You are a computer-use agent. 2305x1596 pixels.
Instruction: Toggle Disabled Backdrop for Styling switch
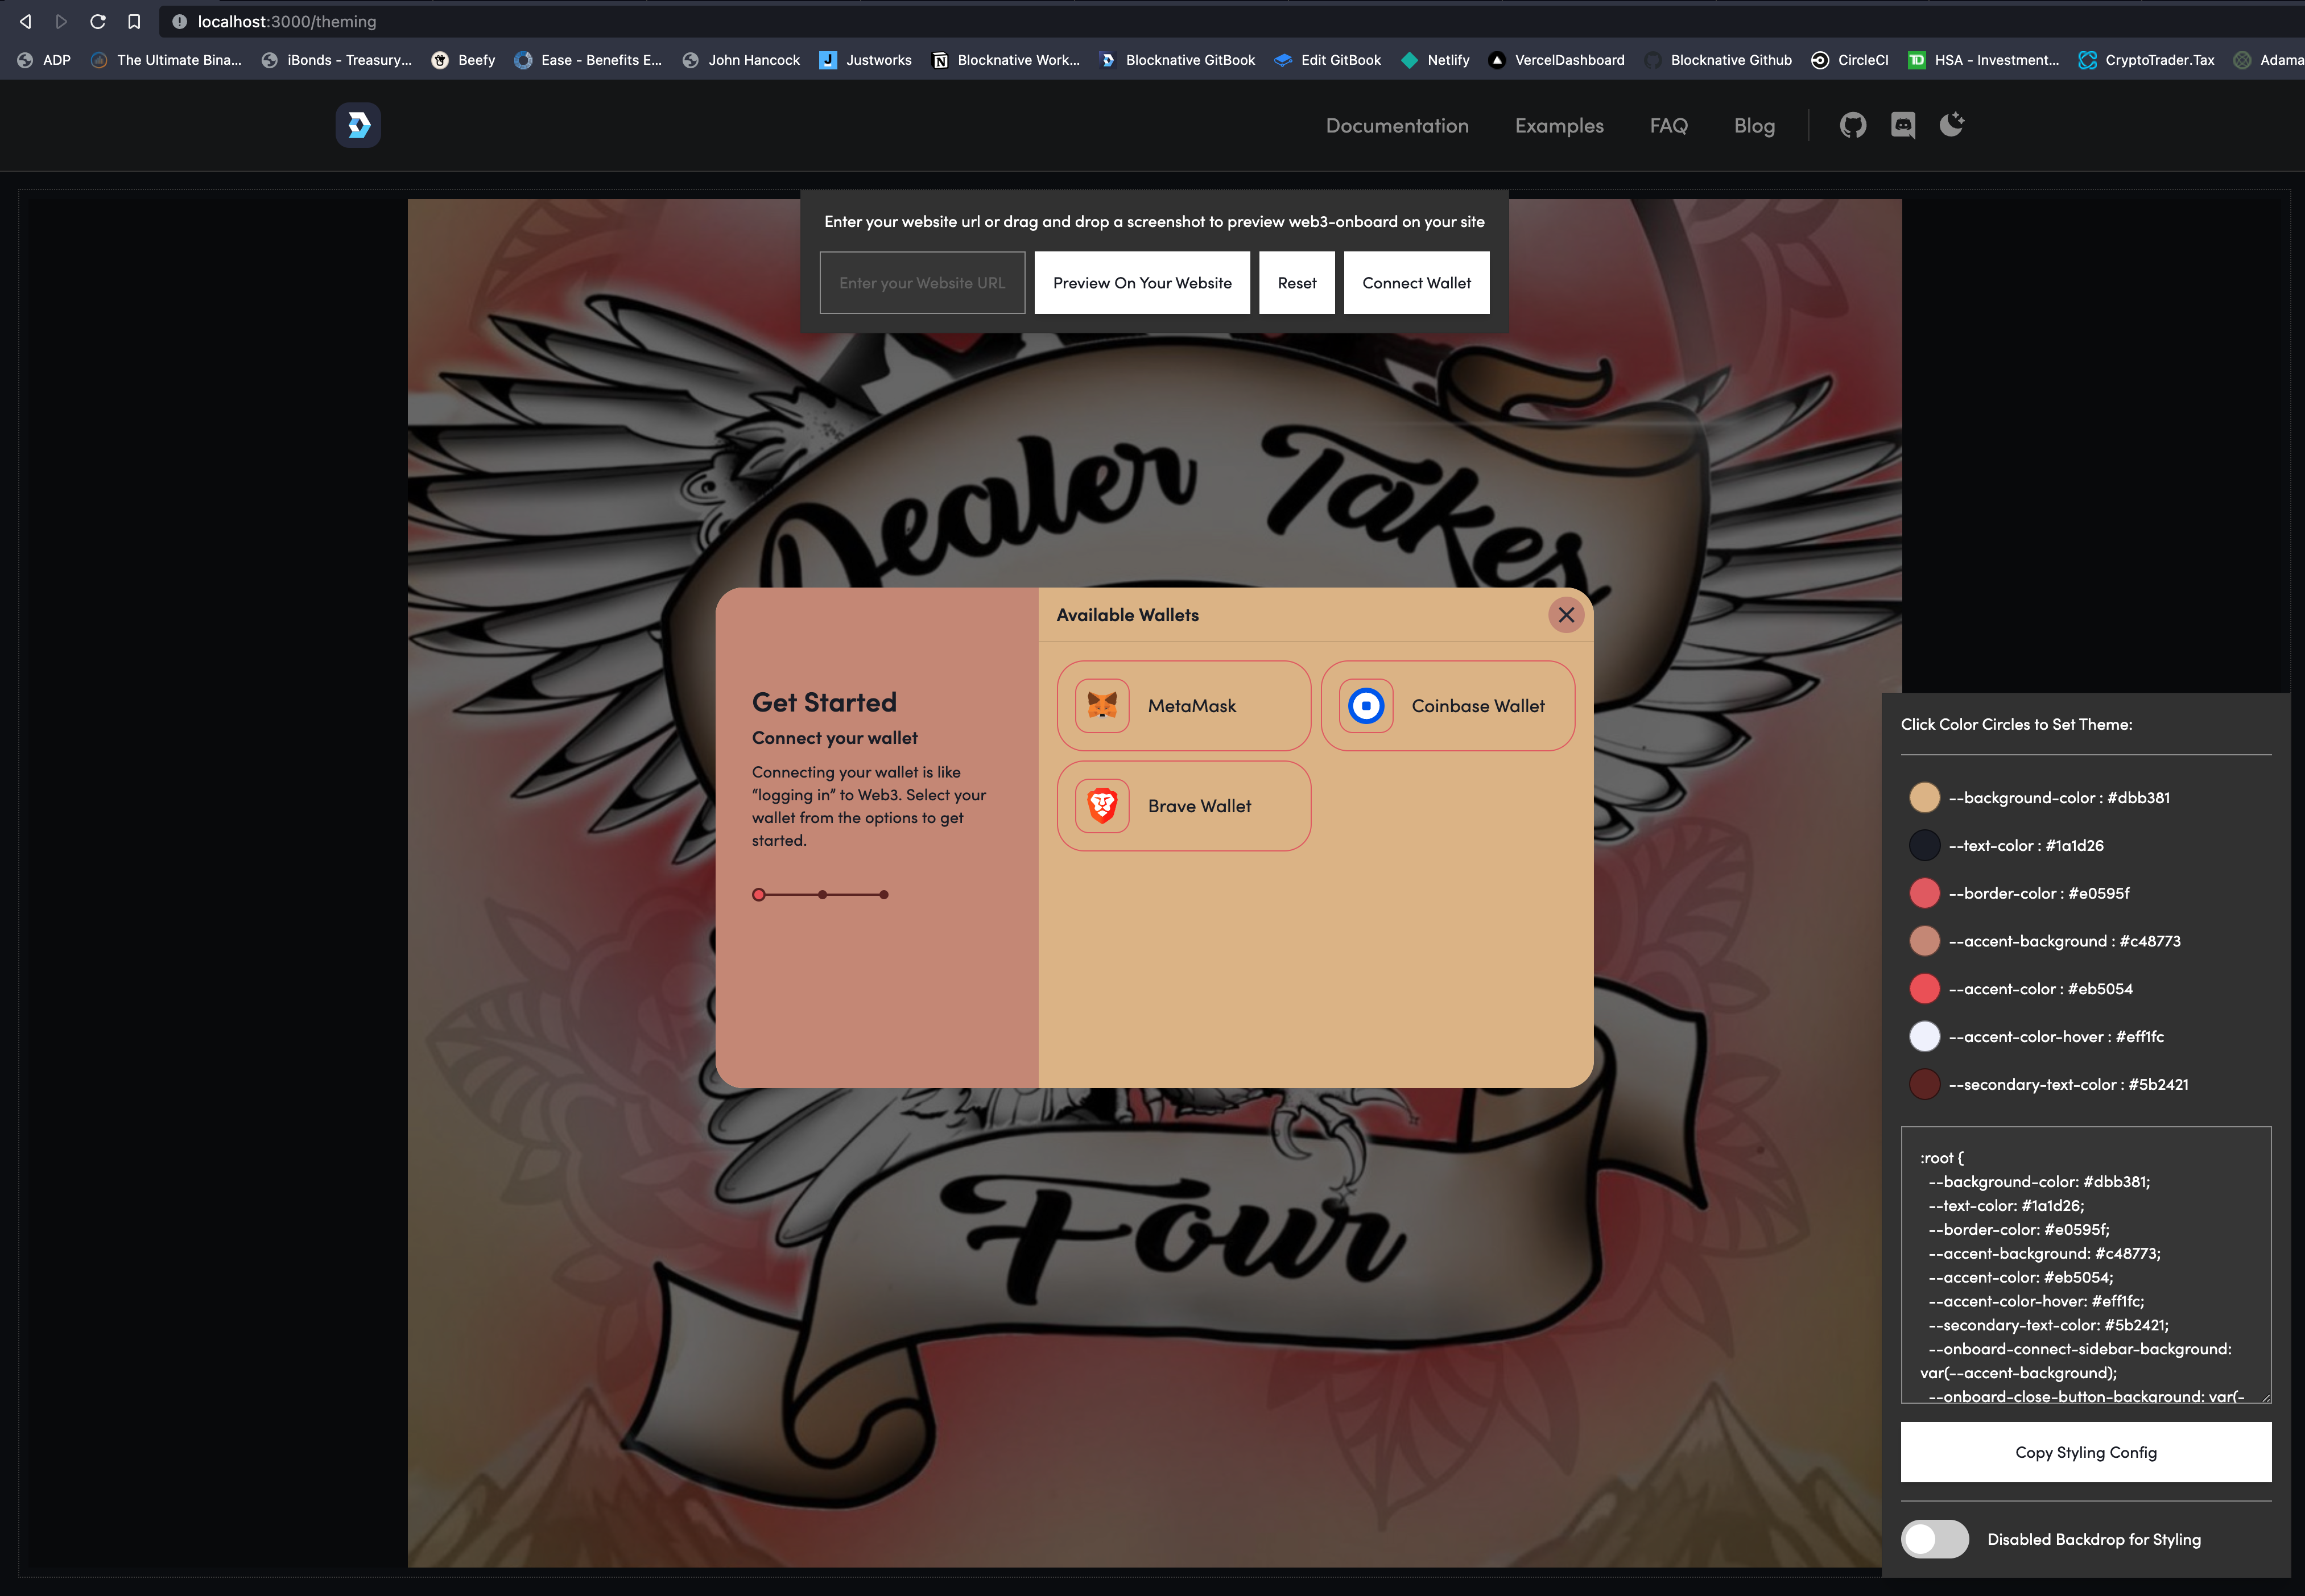coord(1934,1539)
